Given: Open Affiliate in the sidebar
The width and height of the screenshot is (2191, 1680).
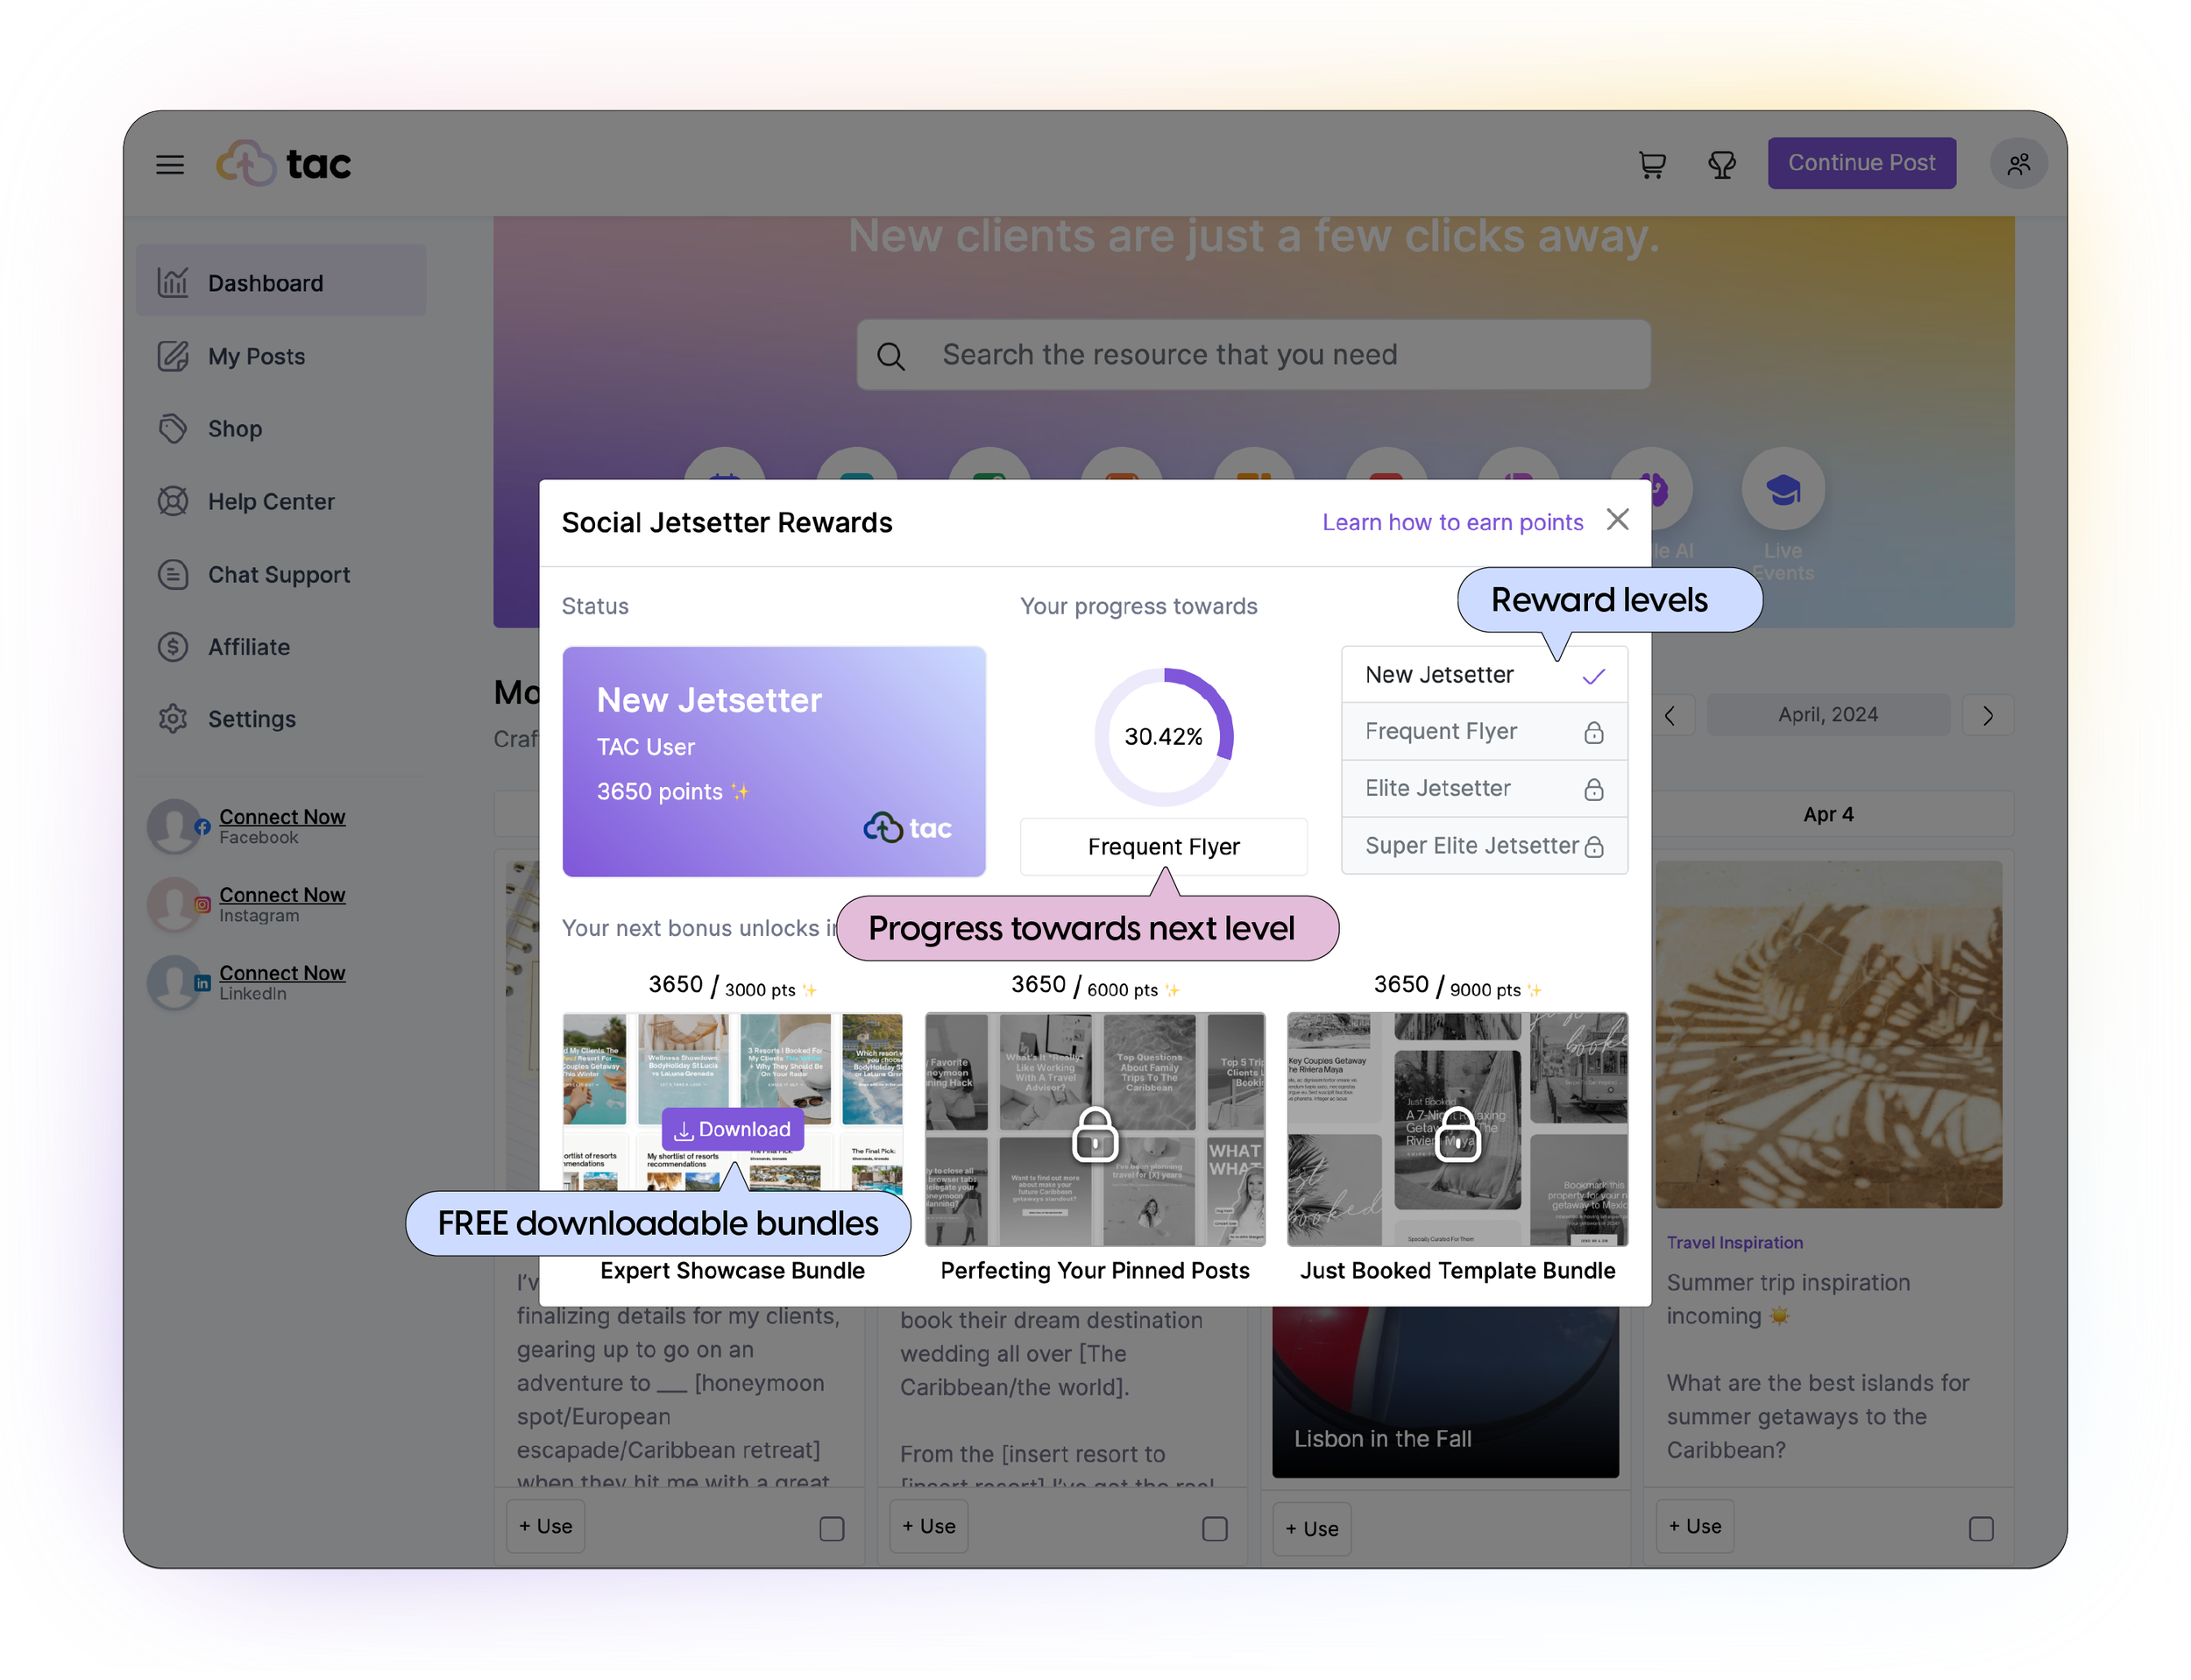Looking at the screenshot, I should (249, 647).
